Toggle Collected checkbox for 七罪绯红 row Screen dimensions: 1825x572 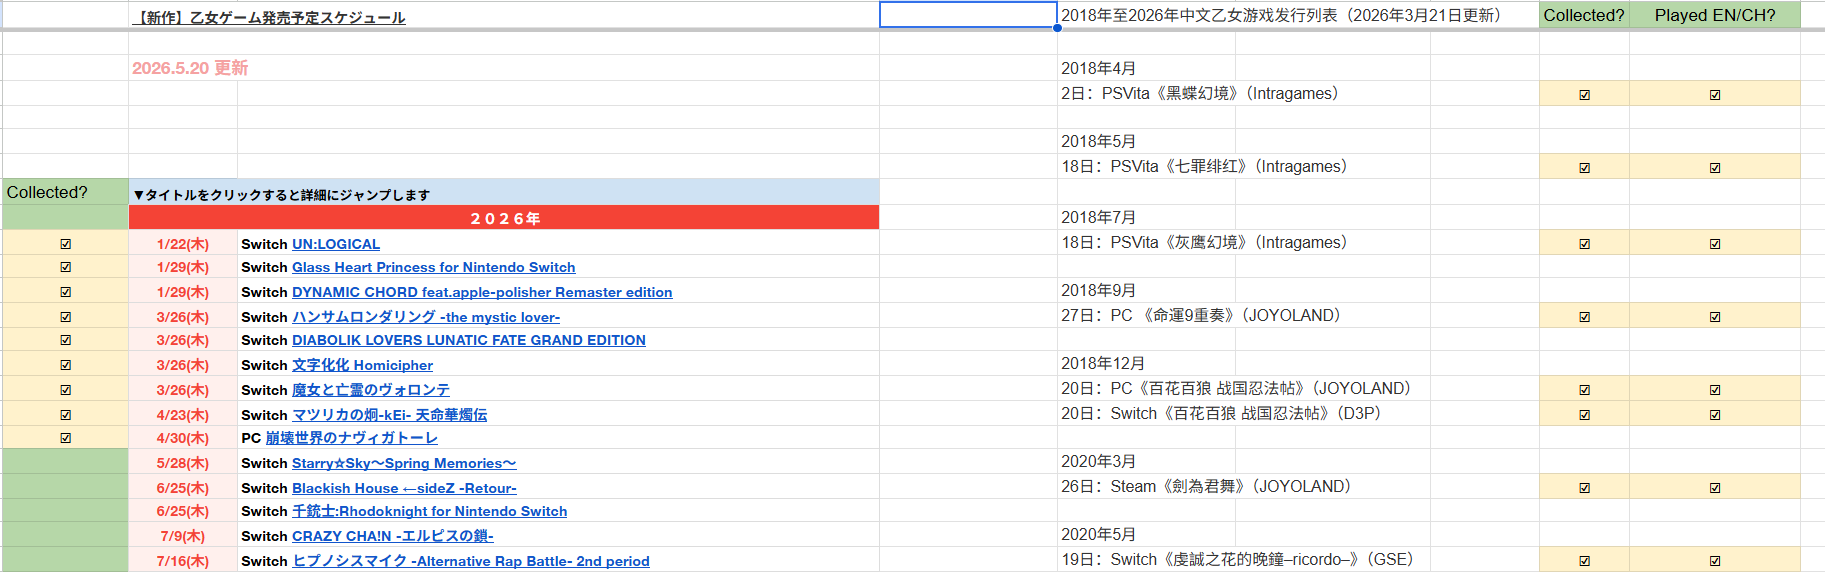click(x=1585, y=168)
